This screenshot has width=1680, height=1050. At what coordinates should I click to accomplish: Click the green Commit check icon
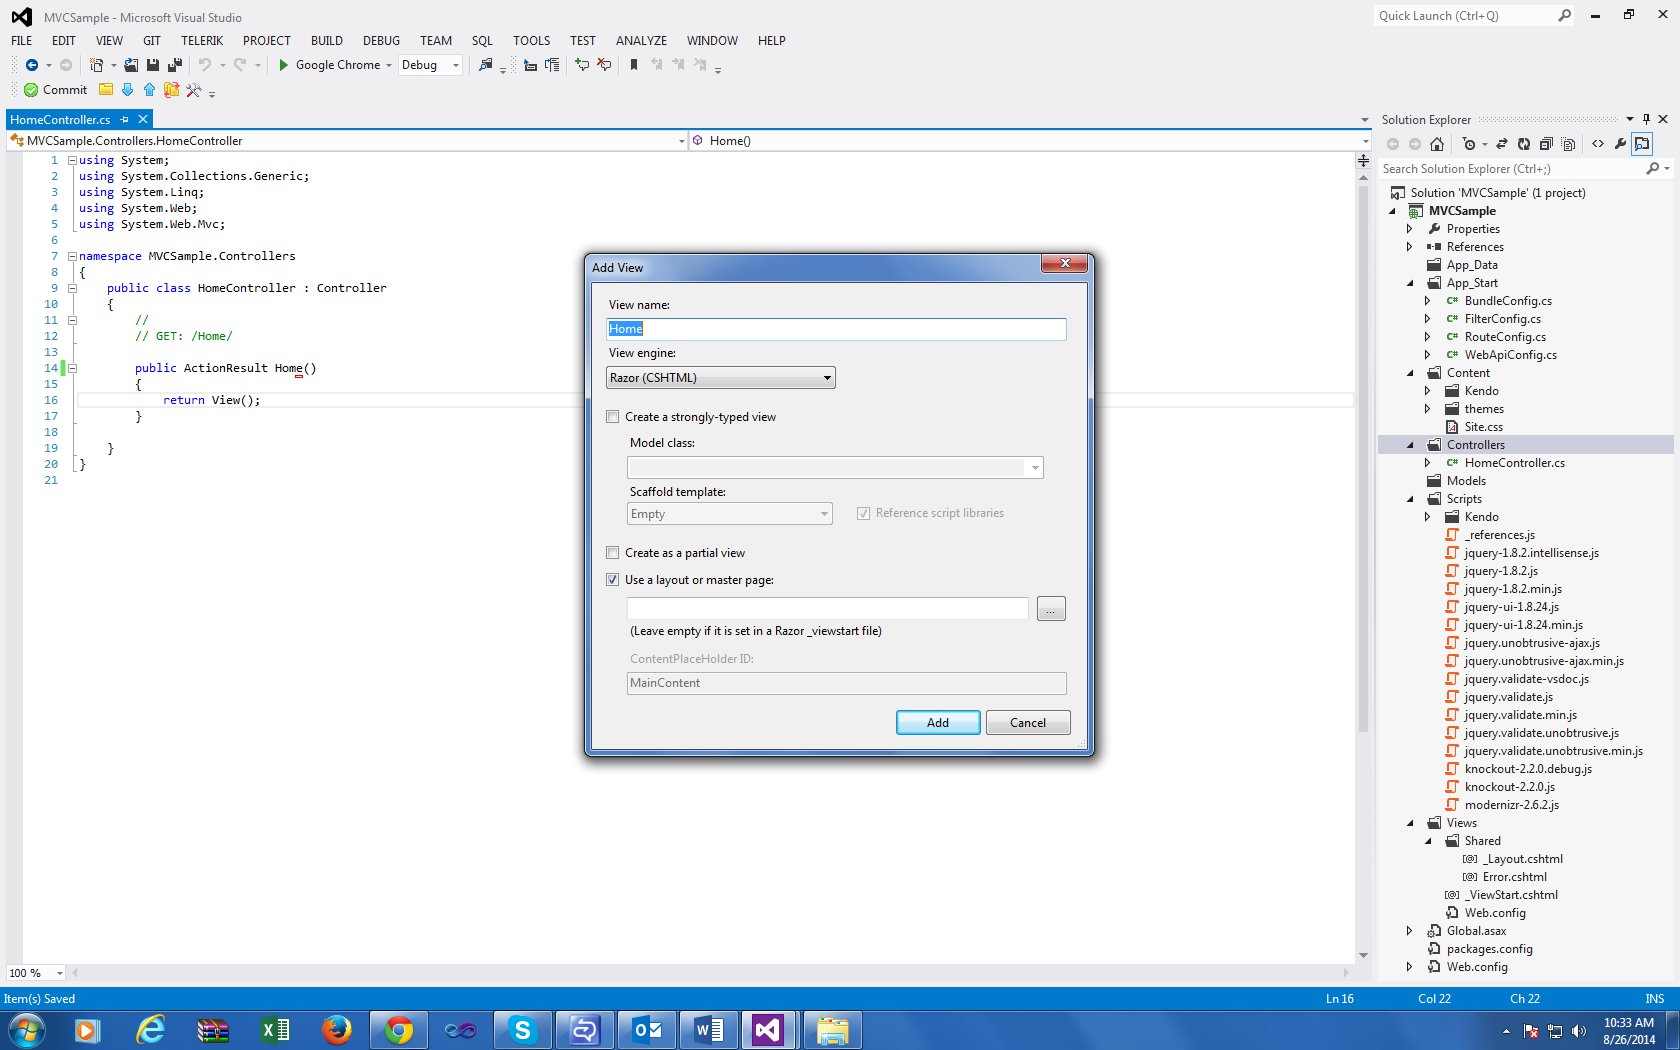tap(31, 90)
